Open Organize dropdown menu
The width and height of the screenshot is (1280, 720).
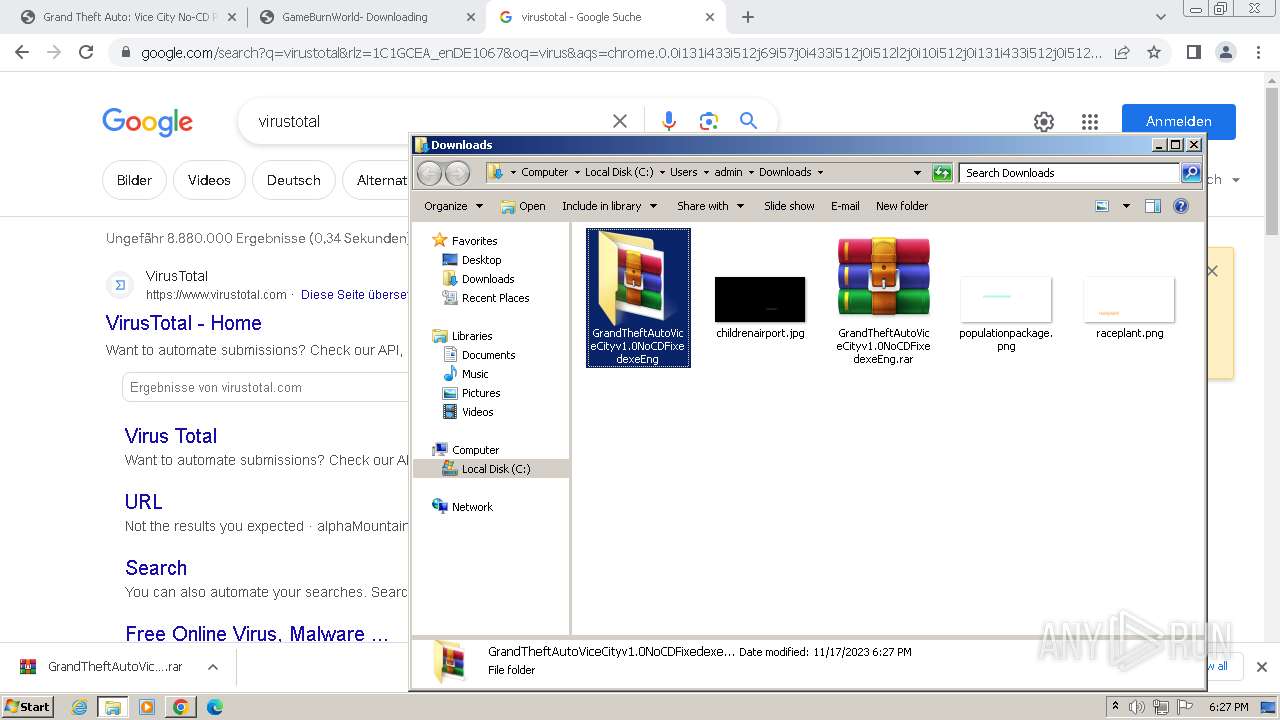[453, 206]
